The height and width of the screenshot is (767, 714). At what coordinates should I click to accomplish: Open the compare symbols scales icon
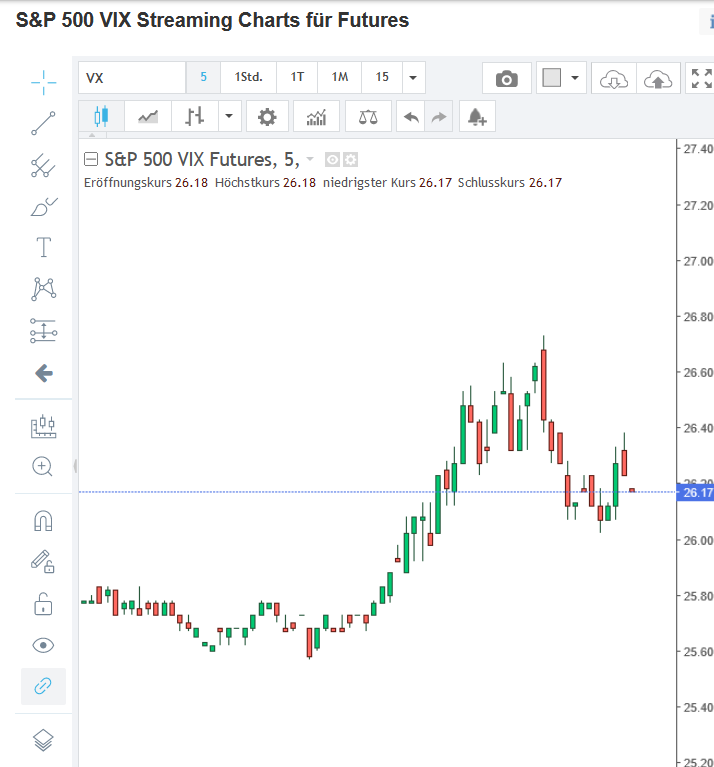(368, 117)
